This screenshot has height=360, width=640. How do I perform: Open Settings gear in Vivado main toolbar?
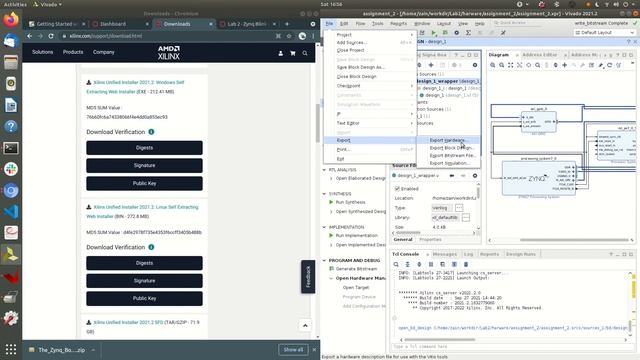tap(457, 33)
